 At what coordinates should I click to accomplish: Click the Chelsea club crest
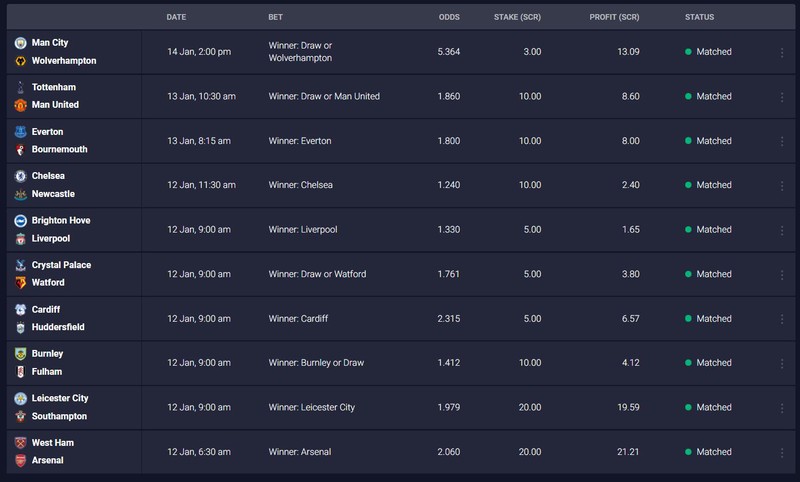(x=20, y=176)
